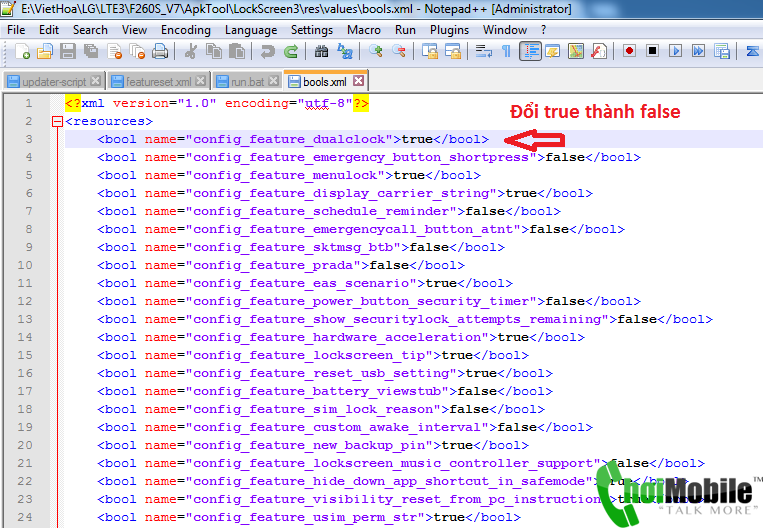Viewport: 763px width, 528px height.
Task: Close the featureset.xml tab
Action: (x=200, y=81)
